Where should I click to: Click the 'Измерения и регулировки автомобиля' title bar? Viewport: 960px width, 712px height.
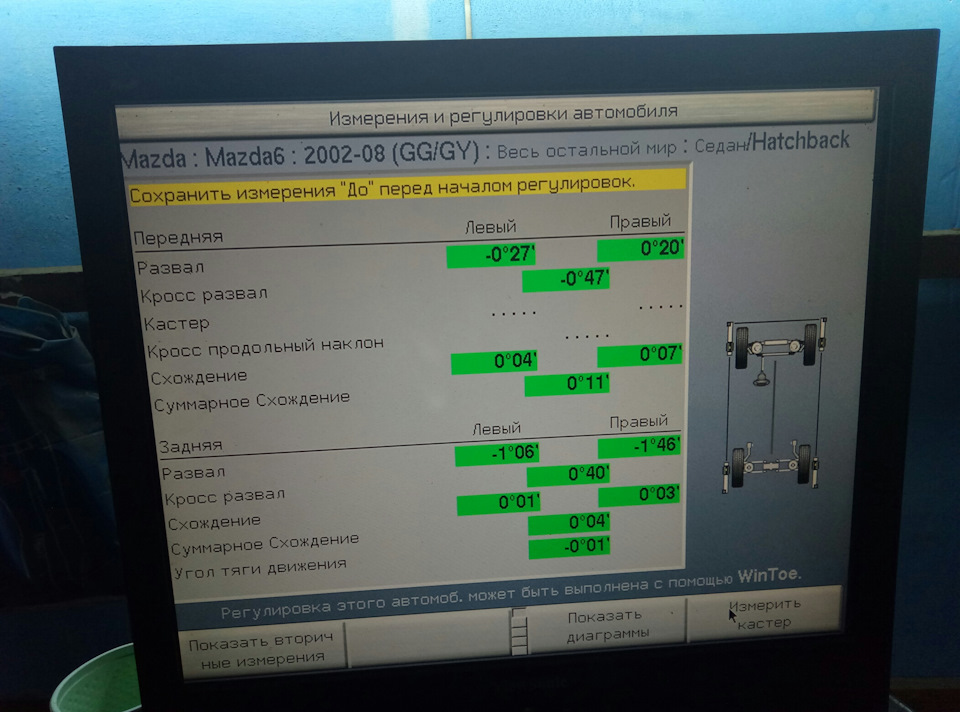pos(496,114)
